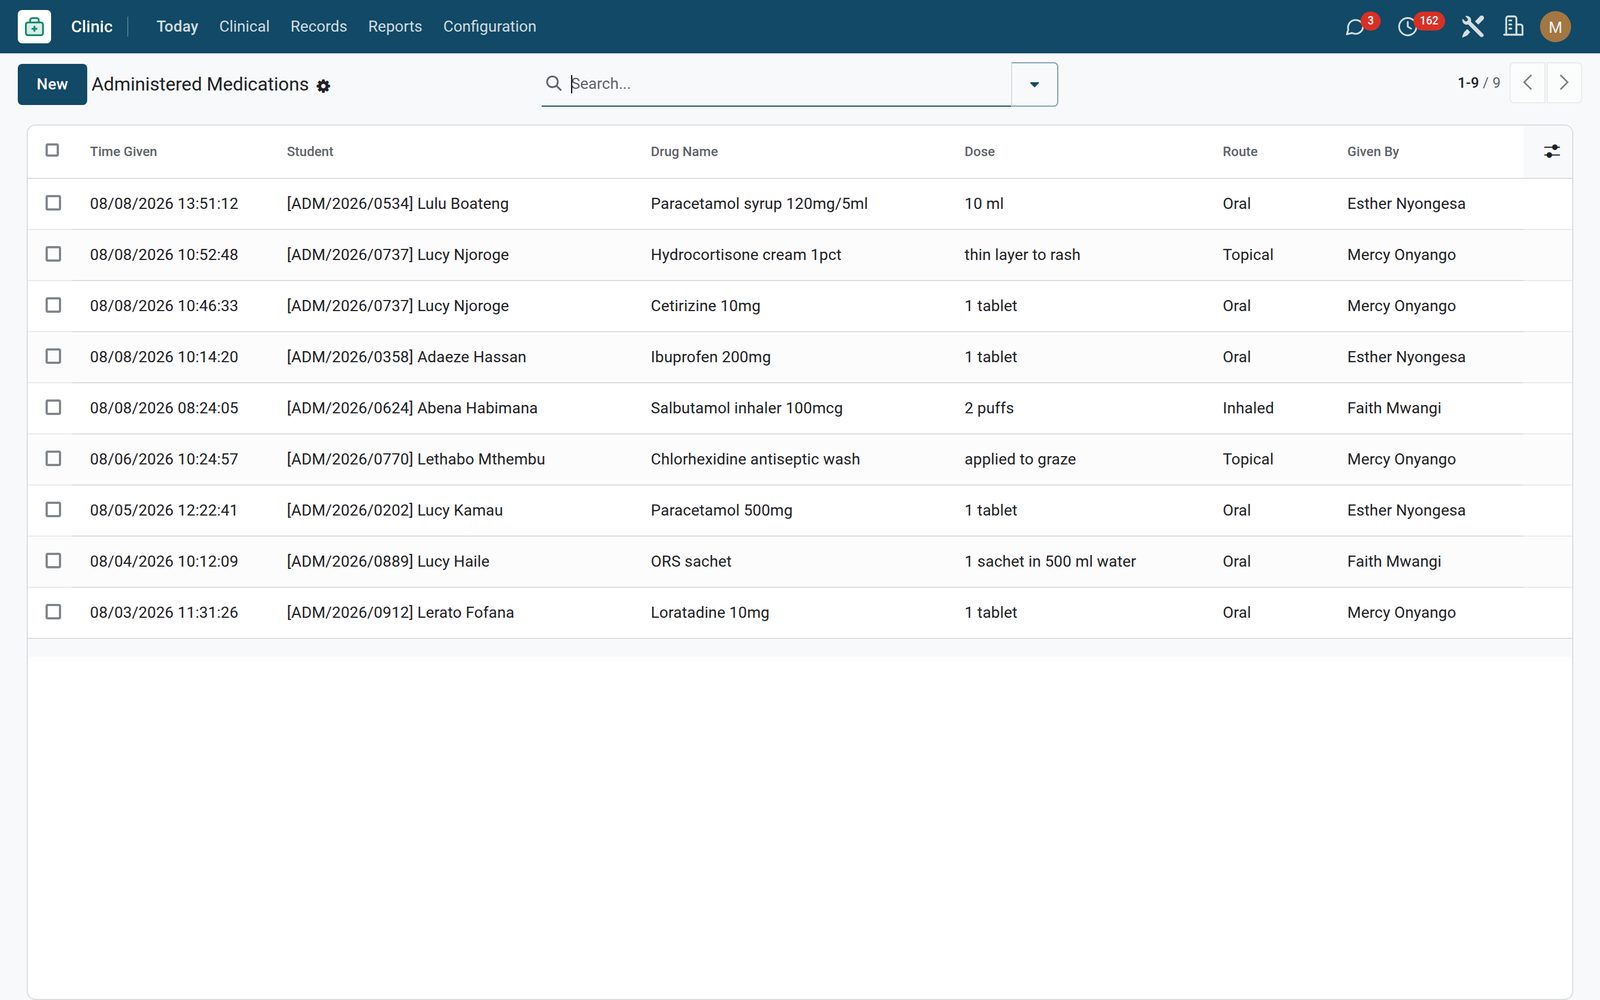
Task: Check the Lerato Fofana row checkbox
Action: (53, 612)
